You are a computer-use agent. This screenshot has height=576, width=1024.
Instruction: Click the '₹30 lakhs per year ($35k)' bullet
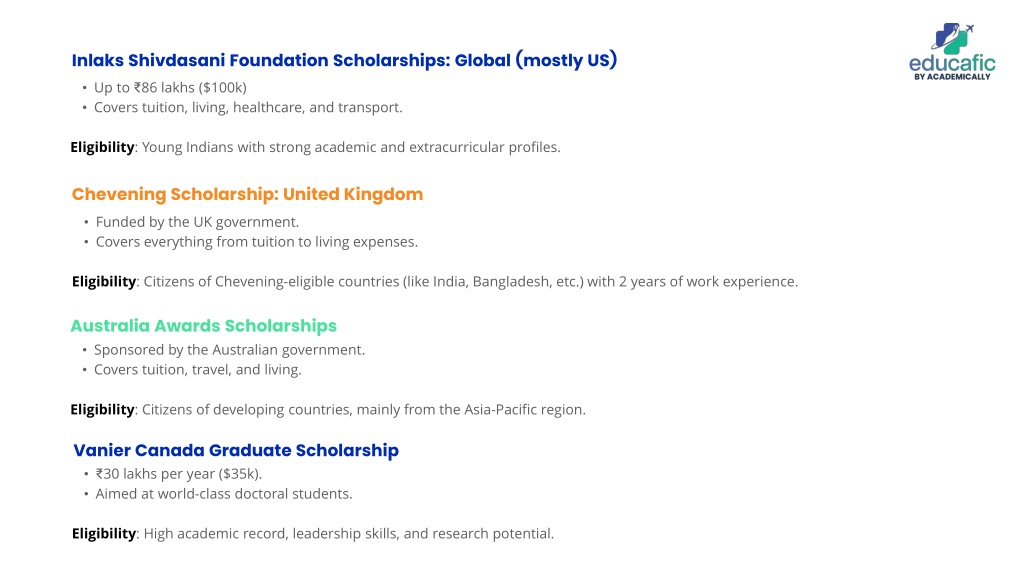tap(178, 474)
